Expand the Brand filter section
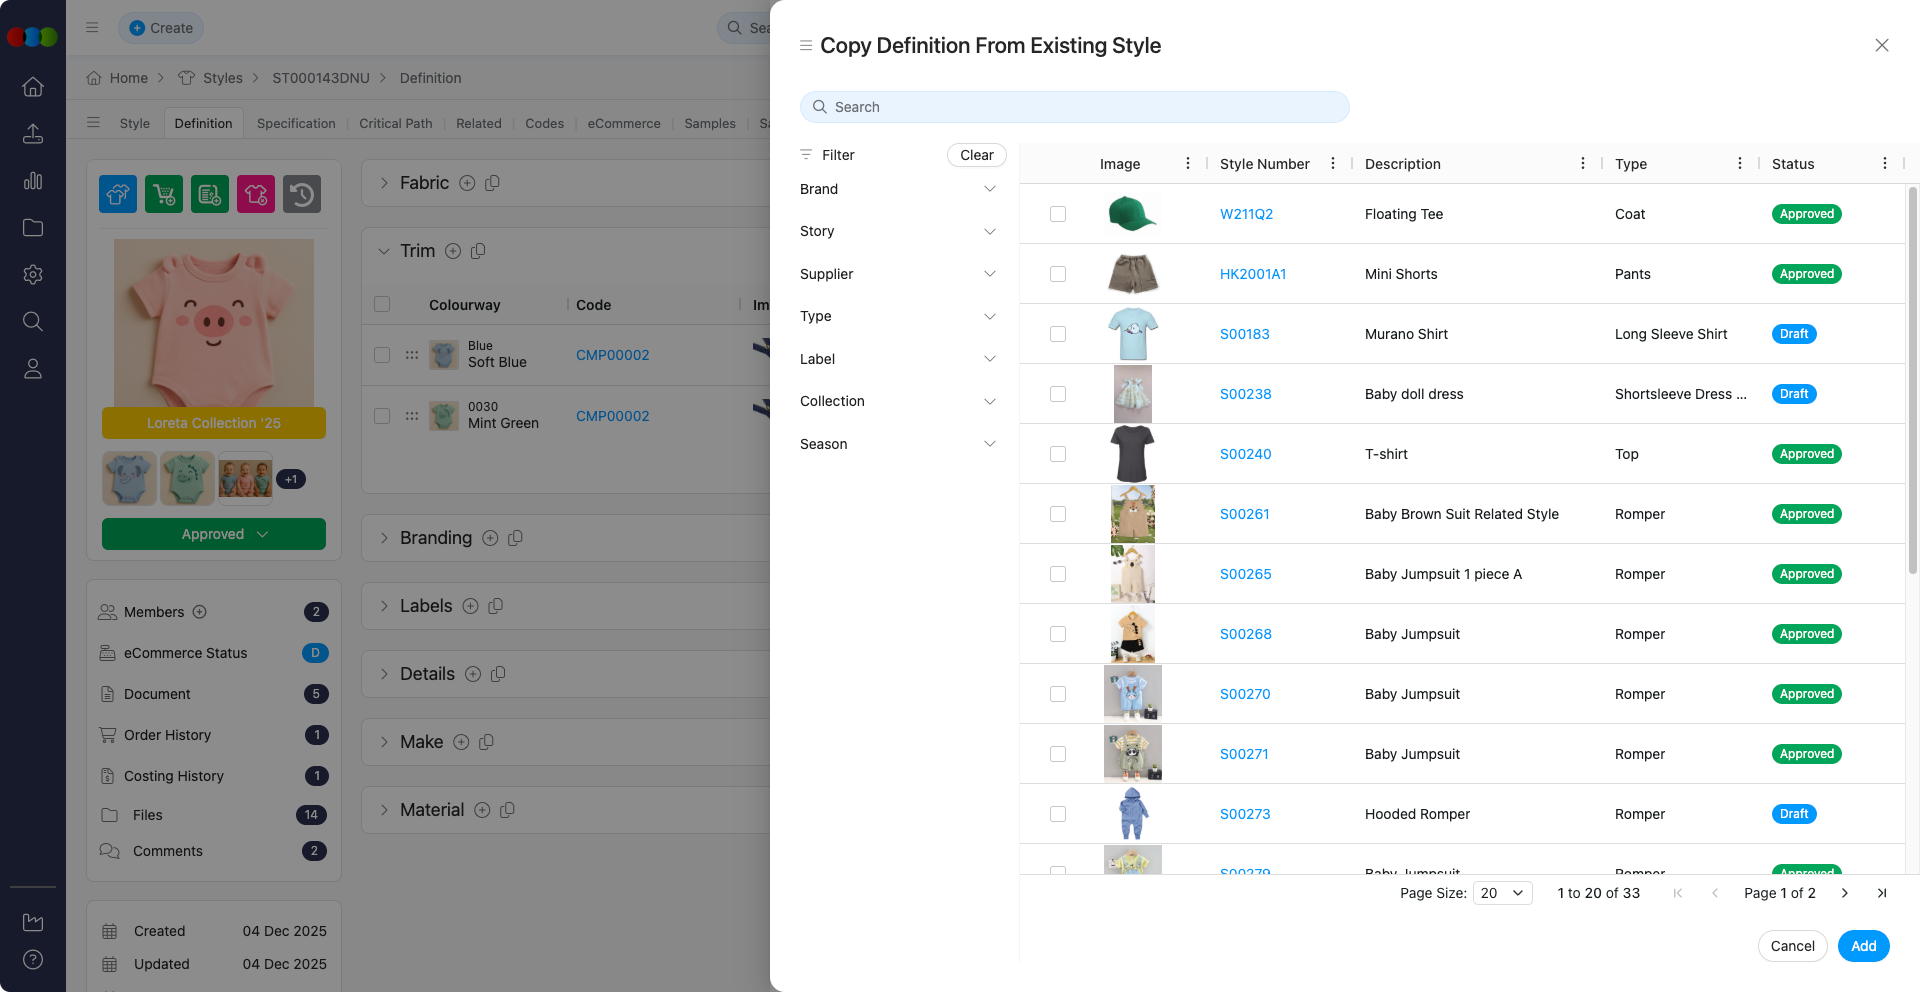 pos(897,189)
